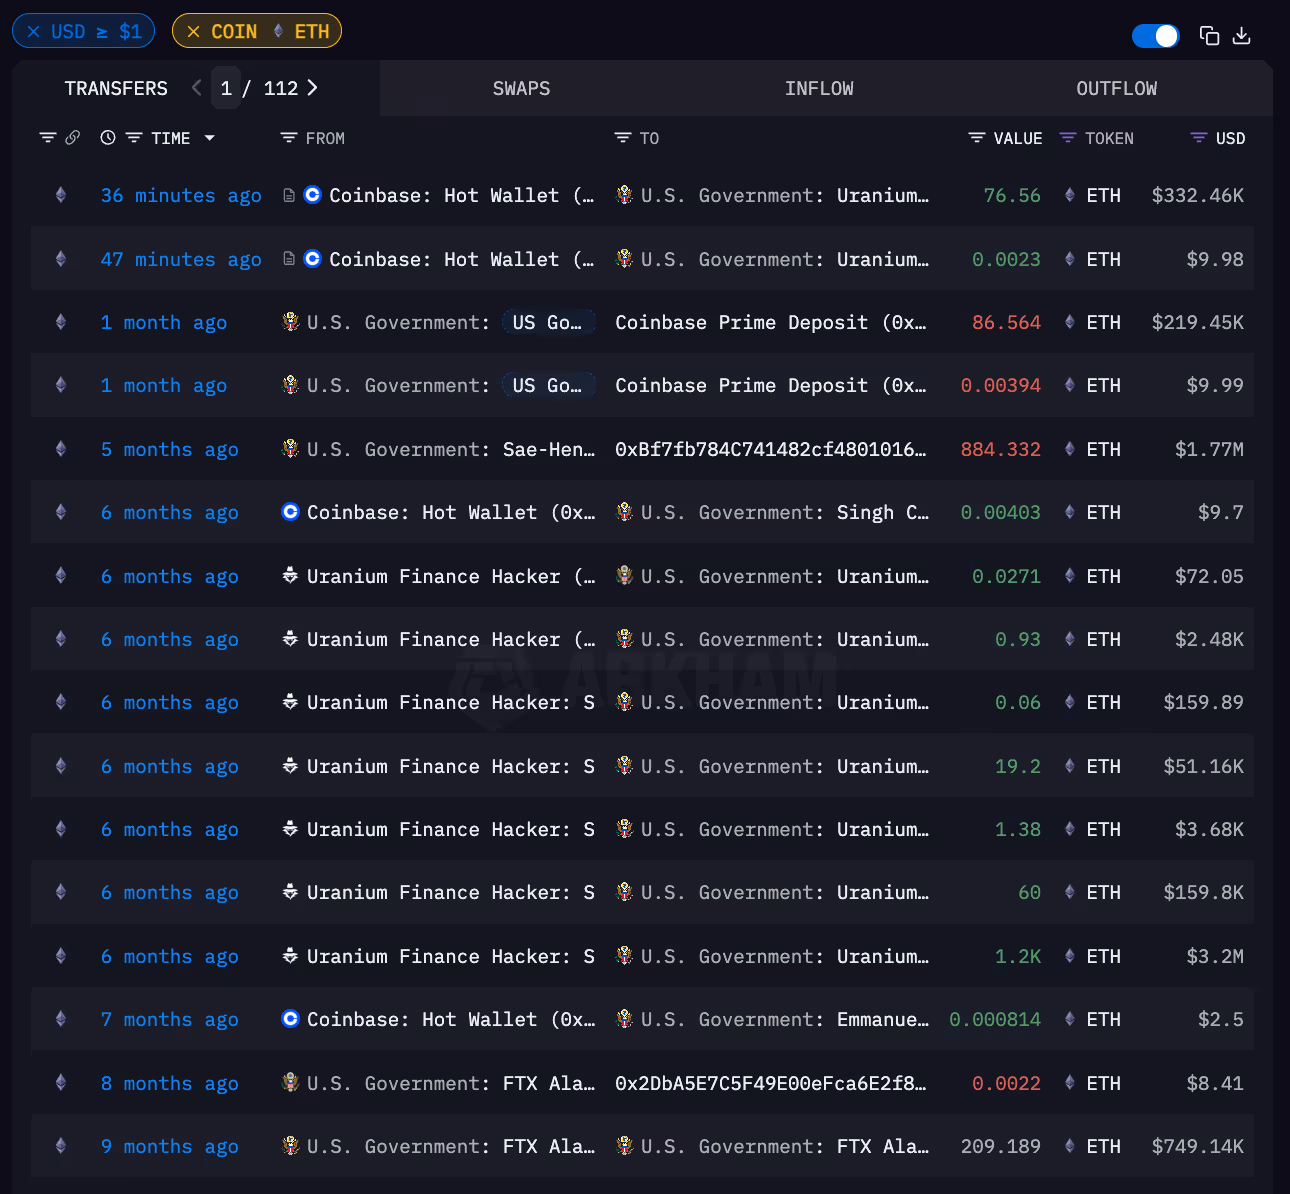Open the 9 months ago transaction link
Screen dimensions: 1290x1194
[169, 1147]
